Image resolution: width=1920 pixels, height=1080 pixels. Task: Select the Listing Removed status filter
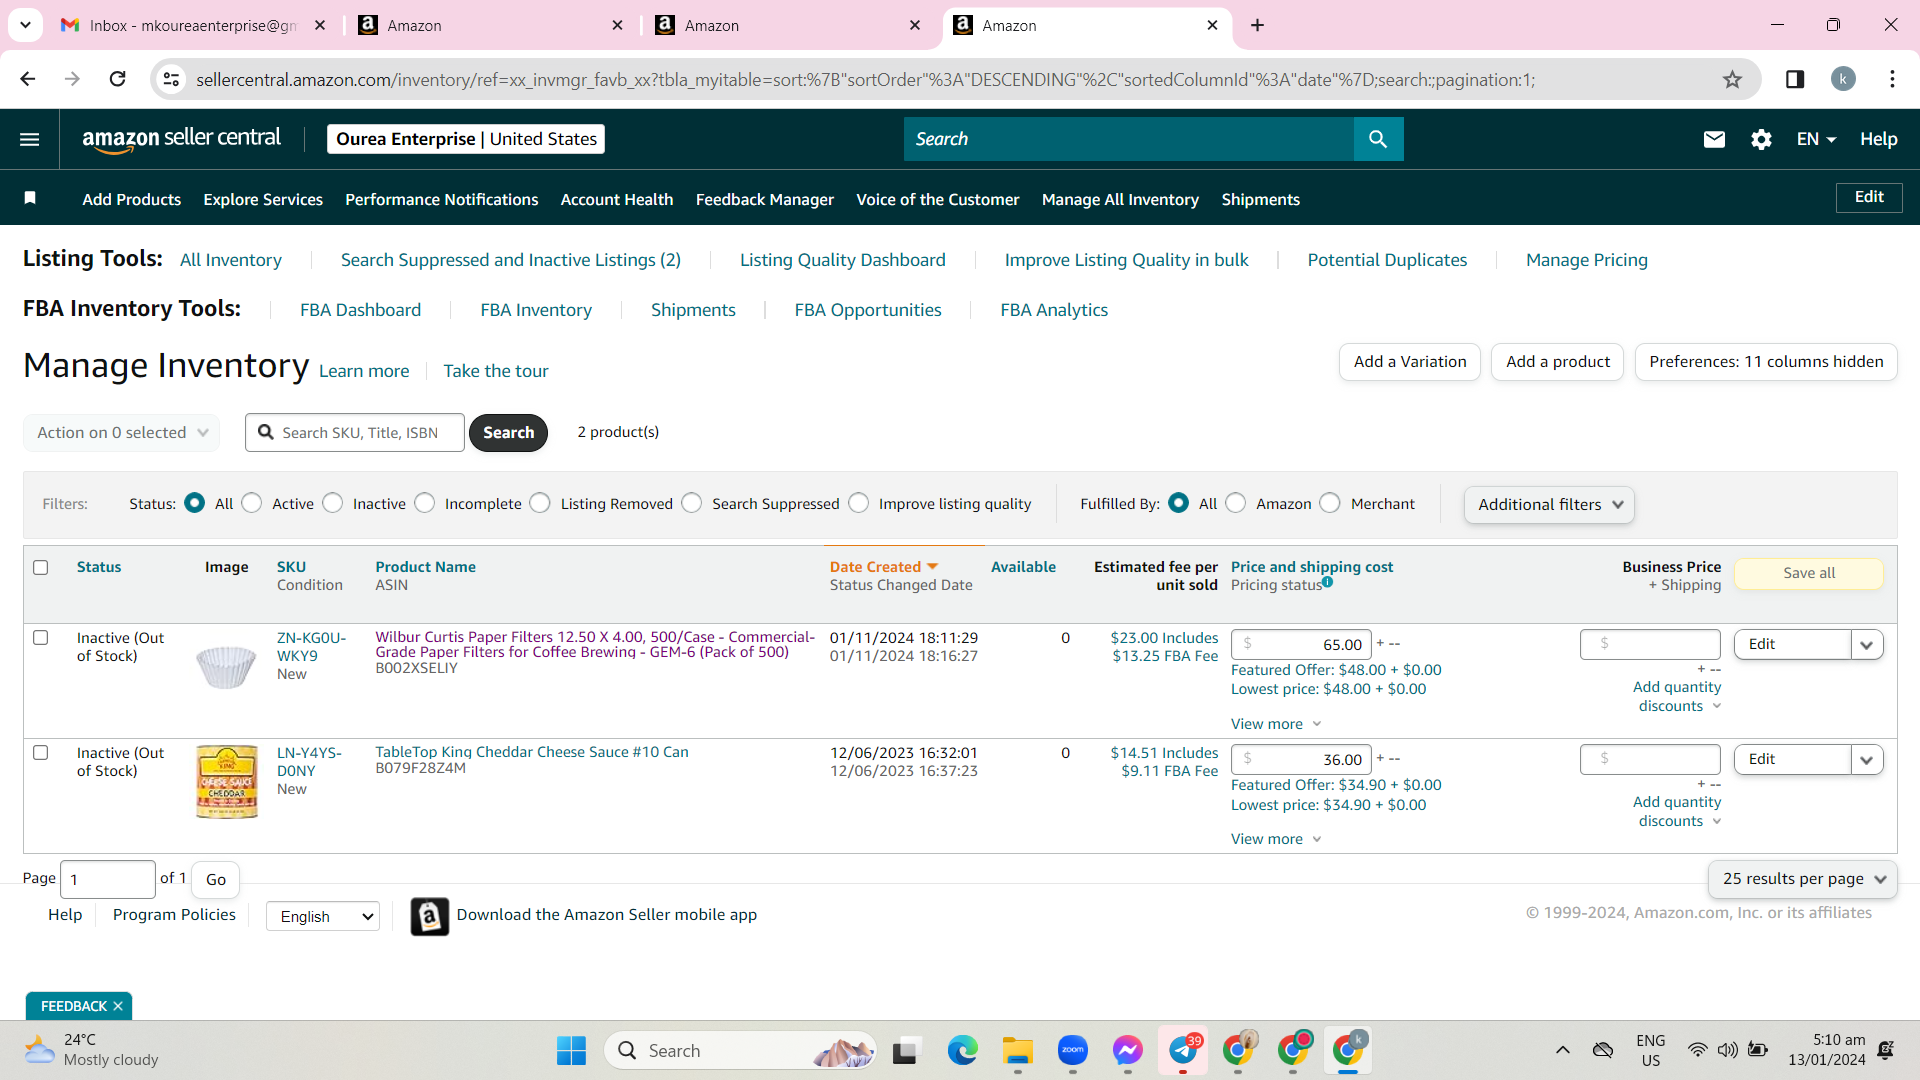click(x=540, y=503)
